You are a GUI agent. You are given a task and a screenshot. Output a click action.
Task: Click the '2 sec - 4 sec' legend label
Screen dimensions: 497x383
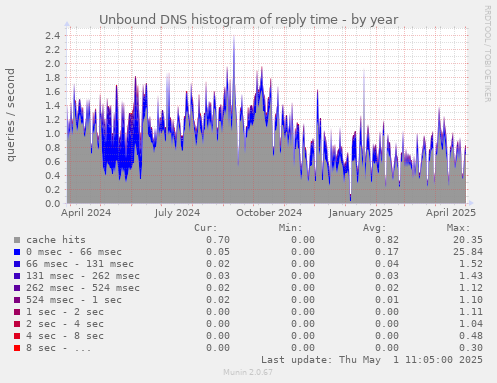tap(65, 324)
